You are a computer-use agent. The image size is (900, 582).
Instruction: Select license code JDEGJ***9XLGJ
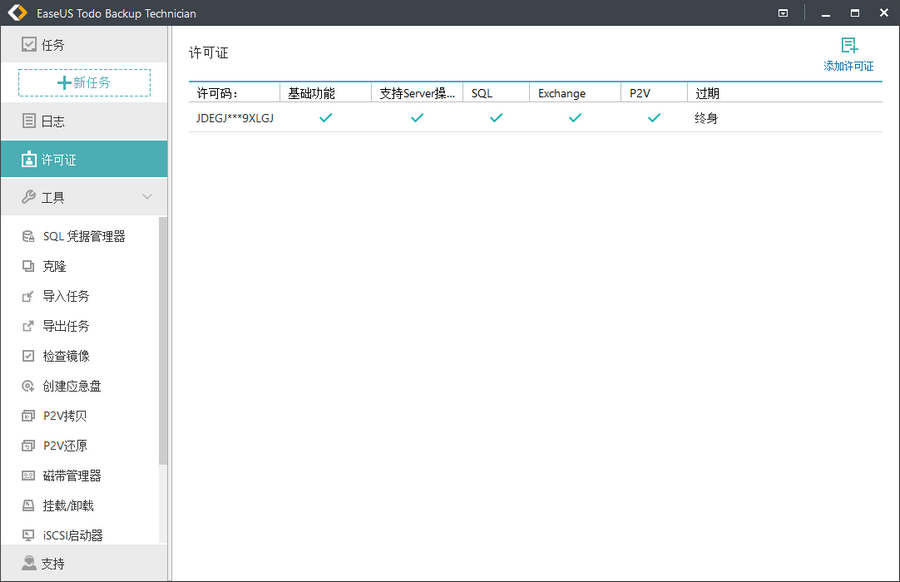(x=235, y=118)
